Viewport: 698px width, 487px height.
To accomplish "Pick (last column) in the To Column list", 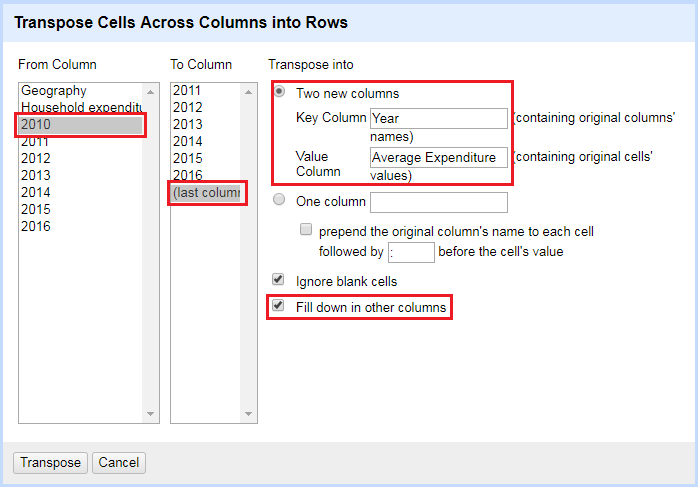I will point(206,193).
